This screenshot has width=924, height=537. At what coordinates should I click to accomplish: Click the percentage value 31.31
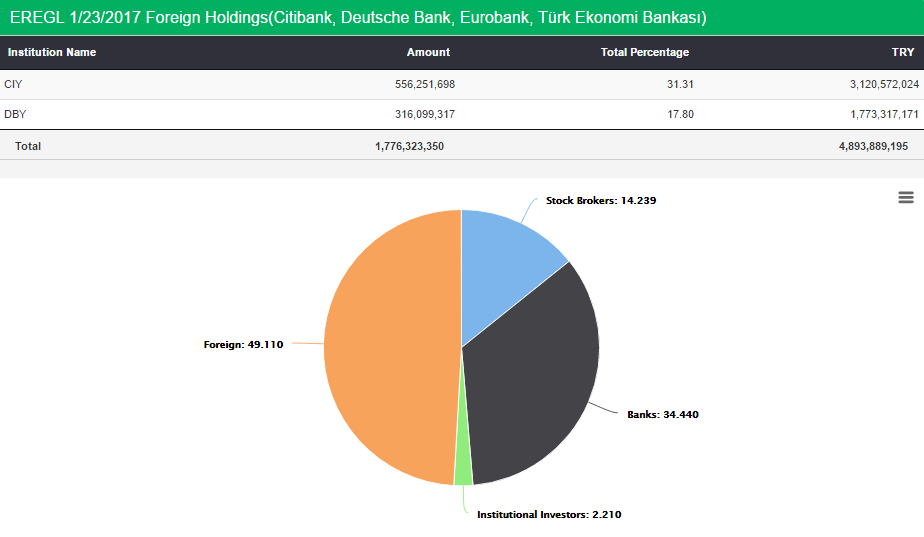pos(680,84)
